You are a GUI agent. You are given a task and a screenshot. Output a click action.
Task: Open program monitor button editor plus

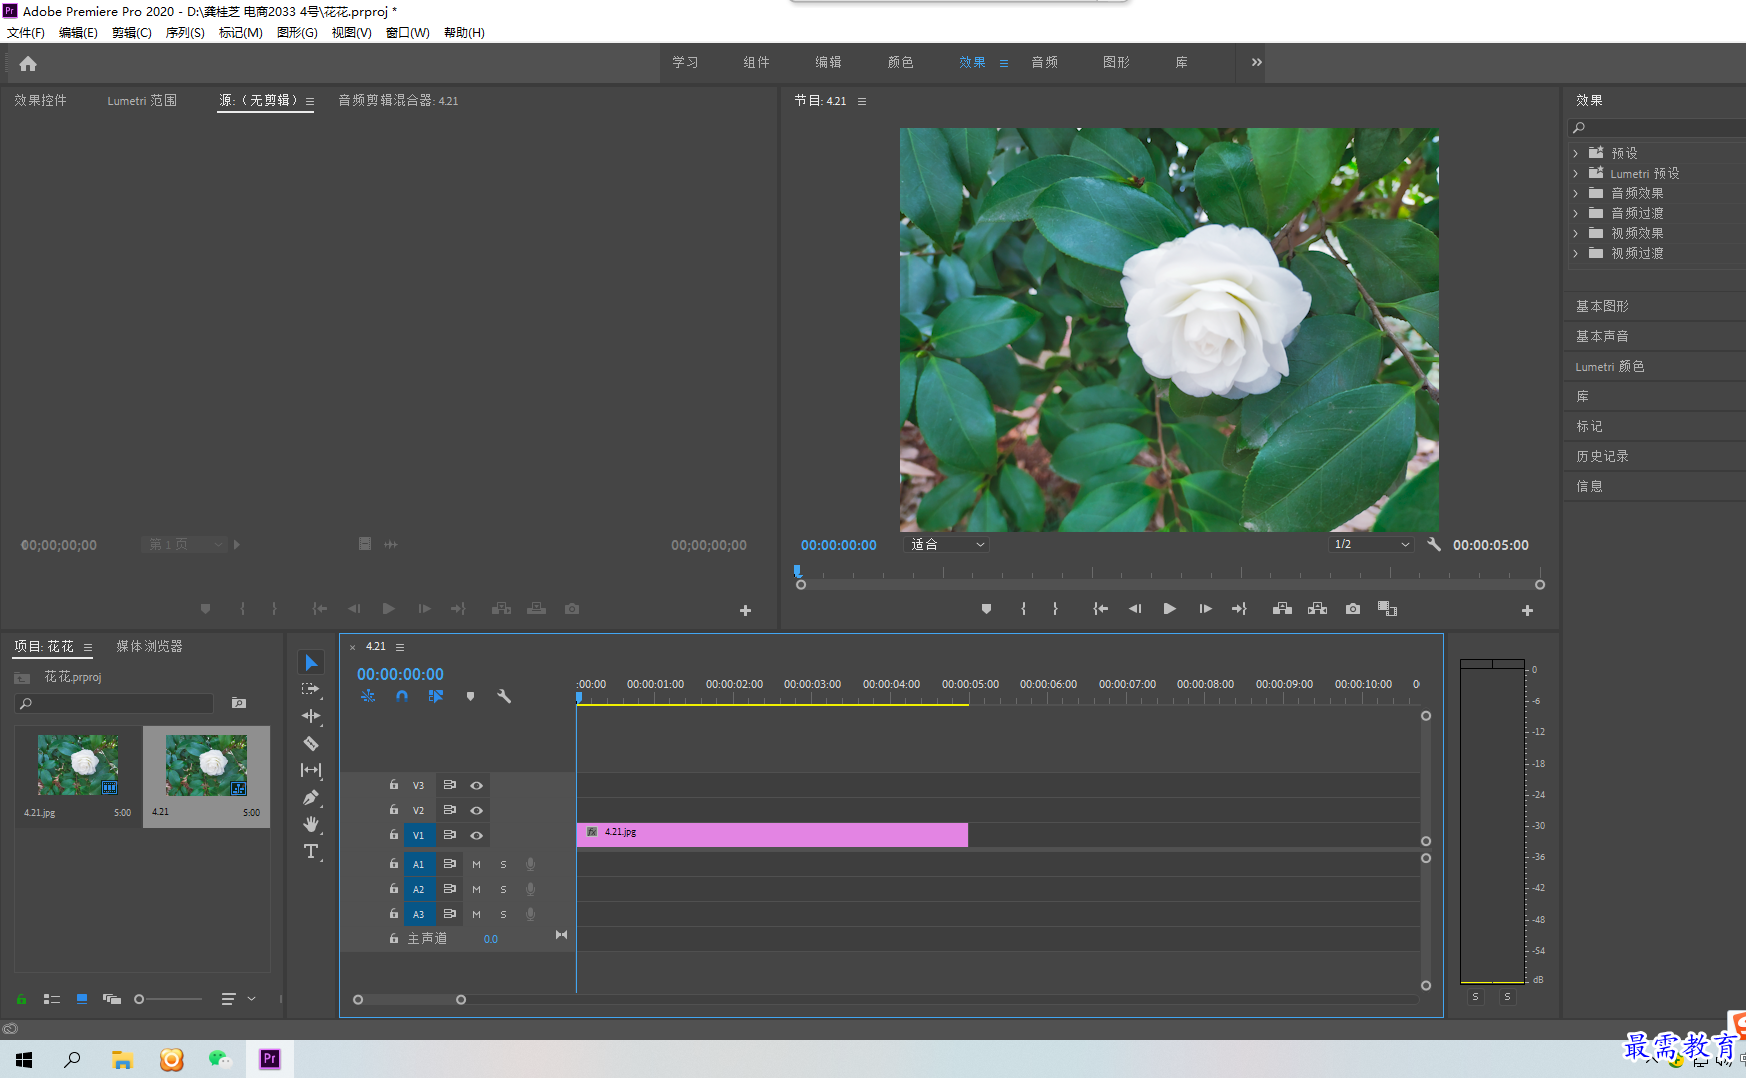[1527, 610]
